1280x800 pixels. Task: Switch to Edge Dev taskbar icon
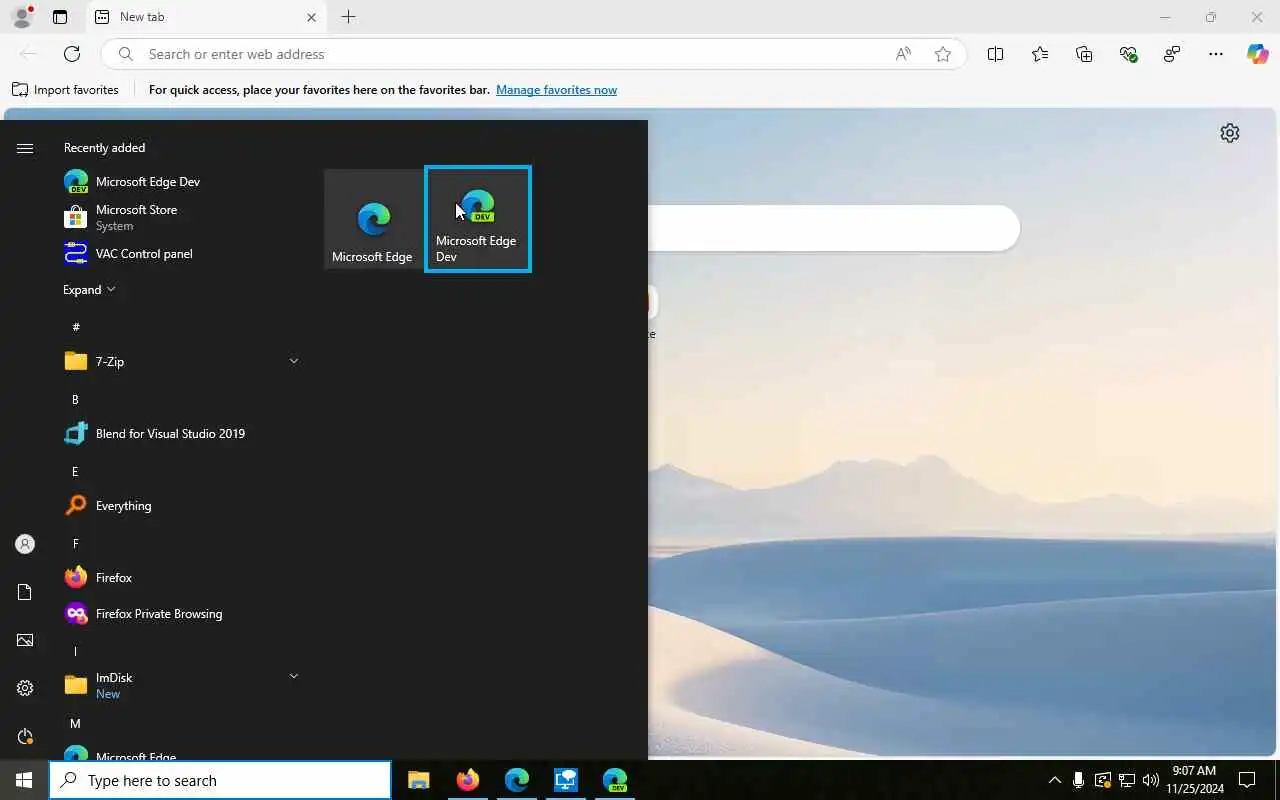pos(615,780)
